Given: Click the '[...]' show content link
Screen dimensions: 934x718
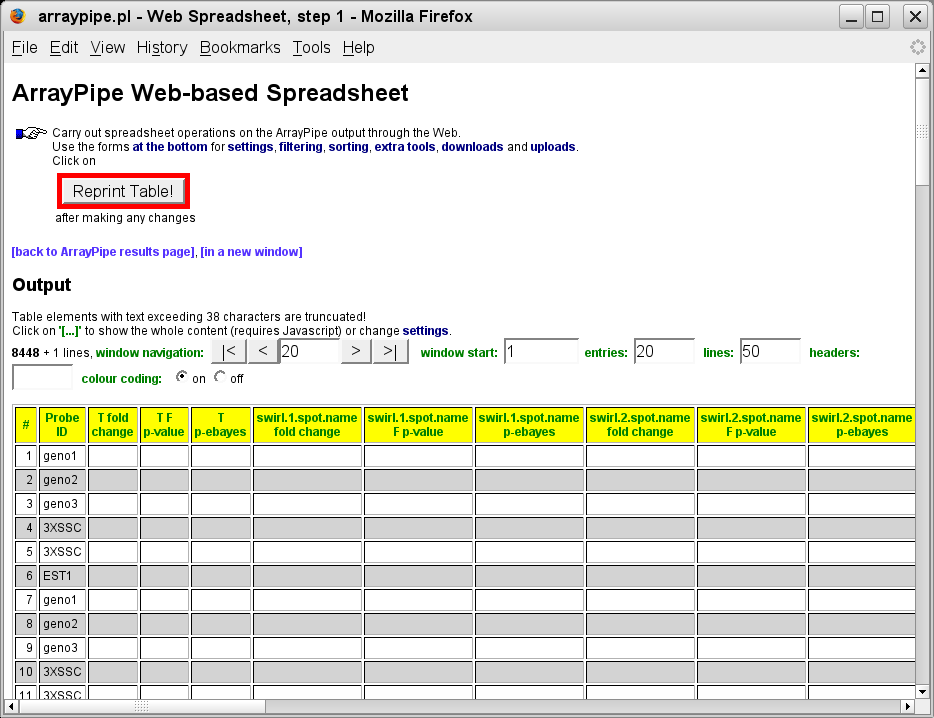Looking at the screenshot, I should [x=70, y=331].
